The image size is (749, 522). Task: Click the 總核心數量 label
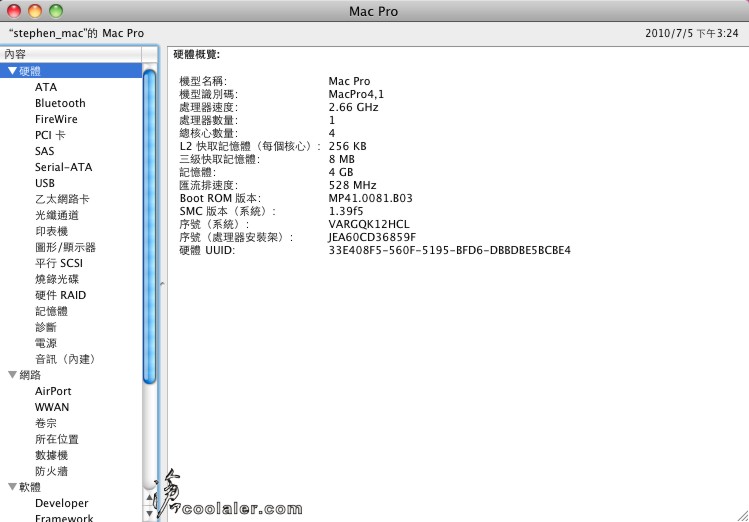coord(208,133)
